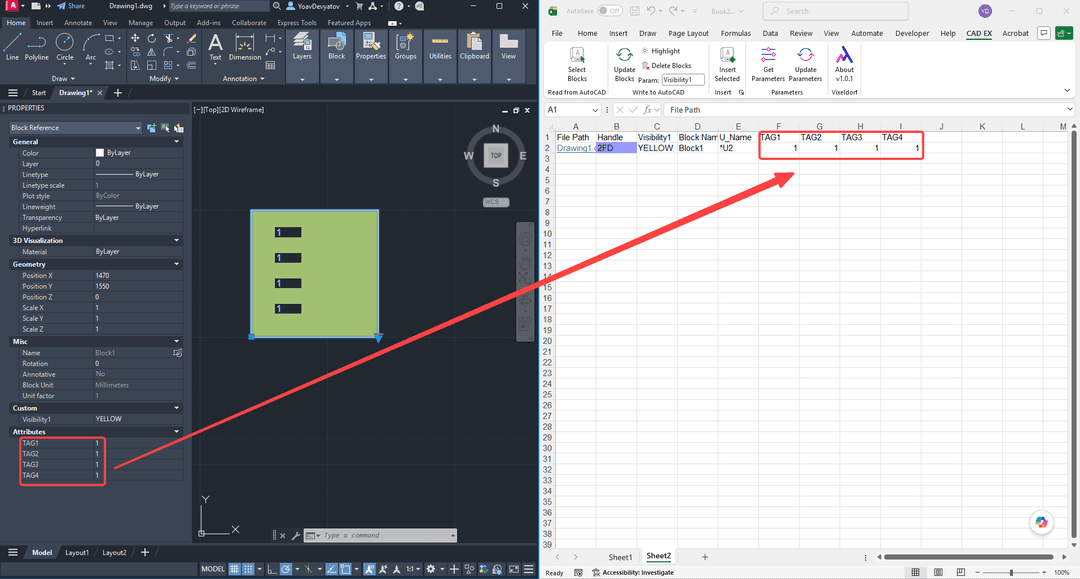
Task: Select the Arc drawing tool
Action: [x=90, y=48]
